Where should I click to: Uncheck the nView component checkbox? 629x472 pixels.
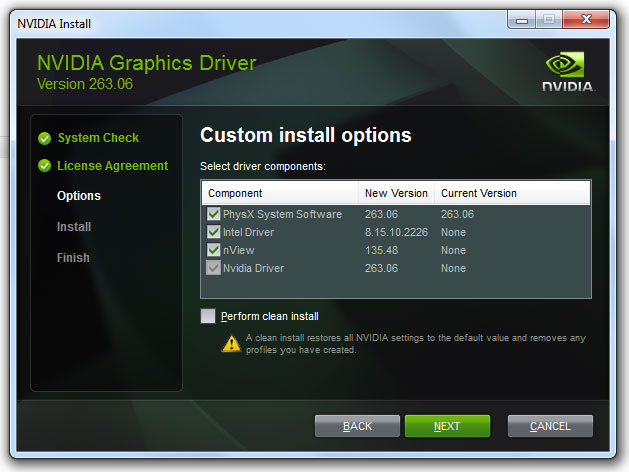213,250
